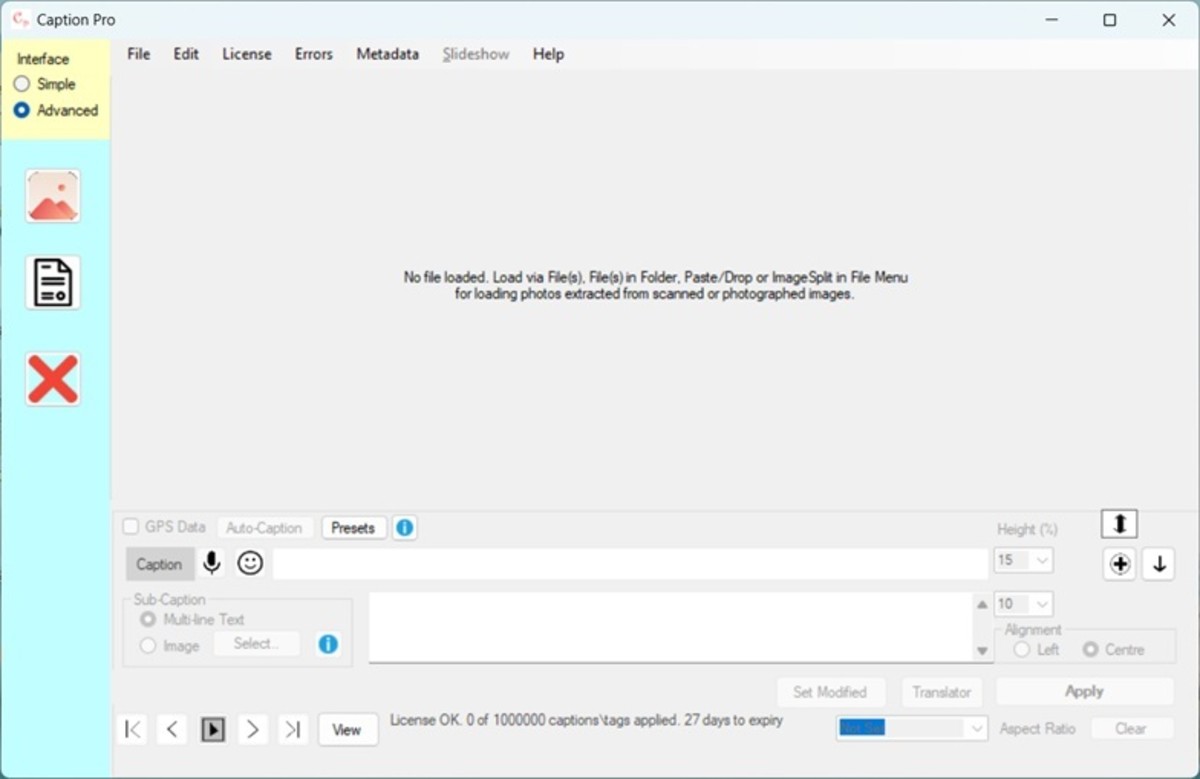
Task: Click the red X remove icon in sidebar
Action: [x=52, y=379]
